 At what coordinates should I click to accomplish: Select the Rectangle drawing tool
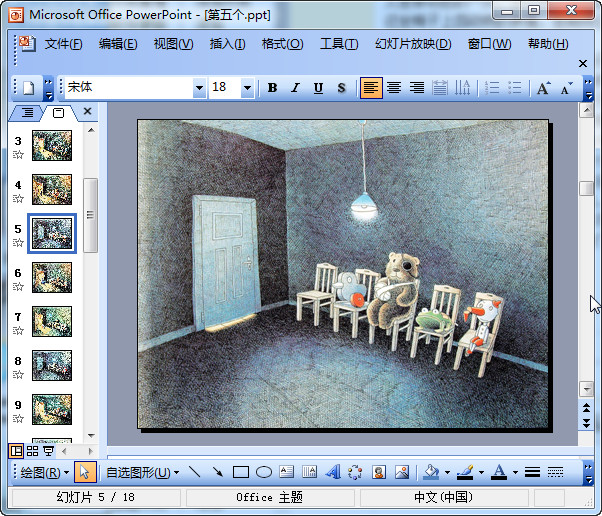click(241, 472)
